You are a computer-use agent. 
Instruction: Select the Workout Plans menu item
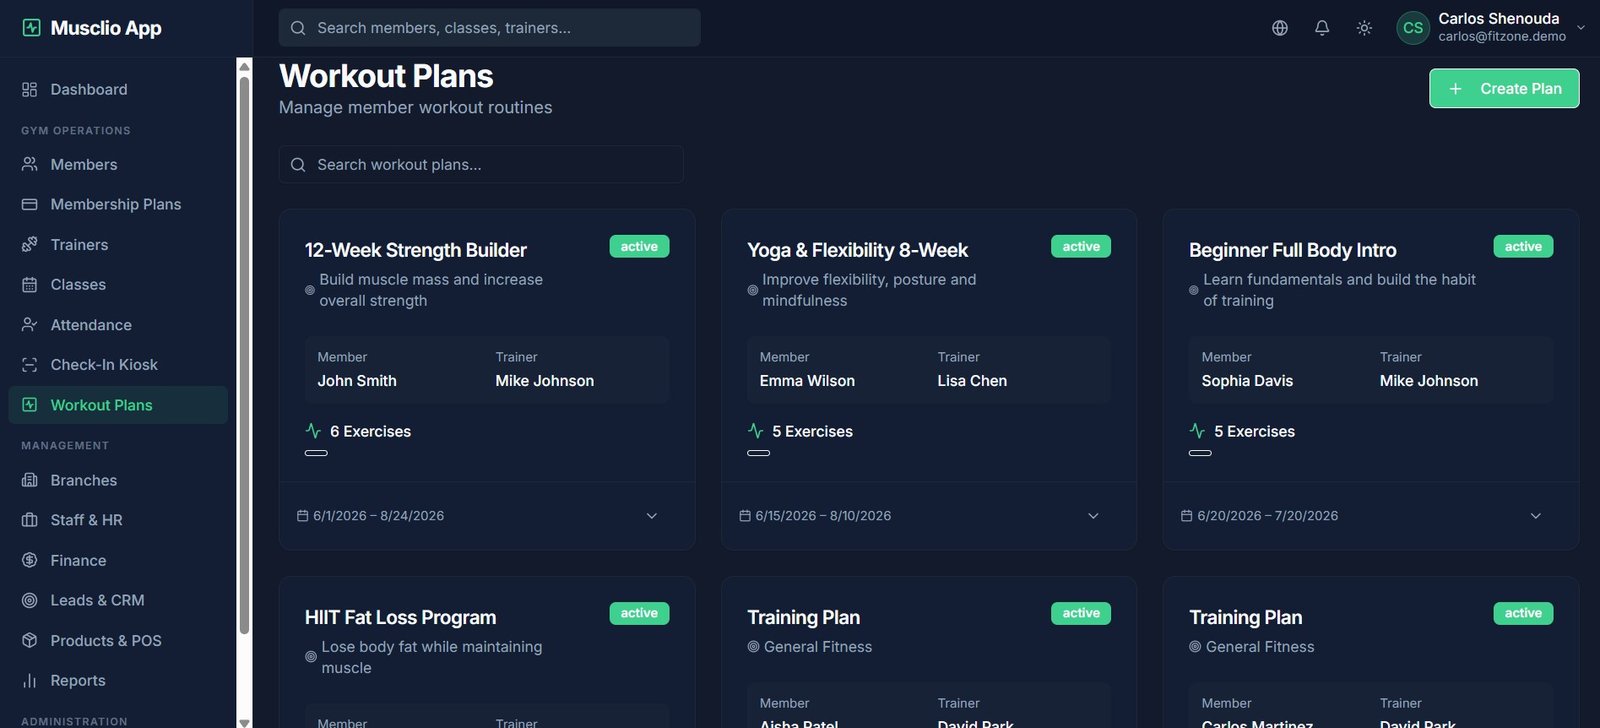[118, 405]
